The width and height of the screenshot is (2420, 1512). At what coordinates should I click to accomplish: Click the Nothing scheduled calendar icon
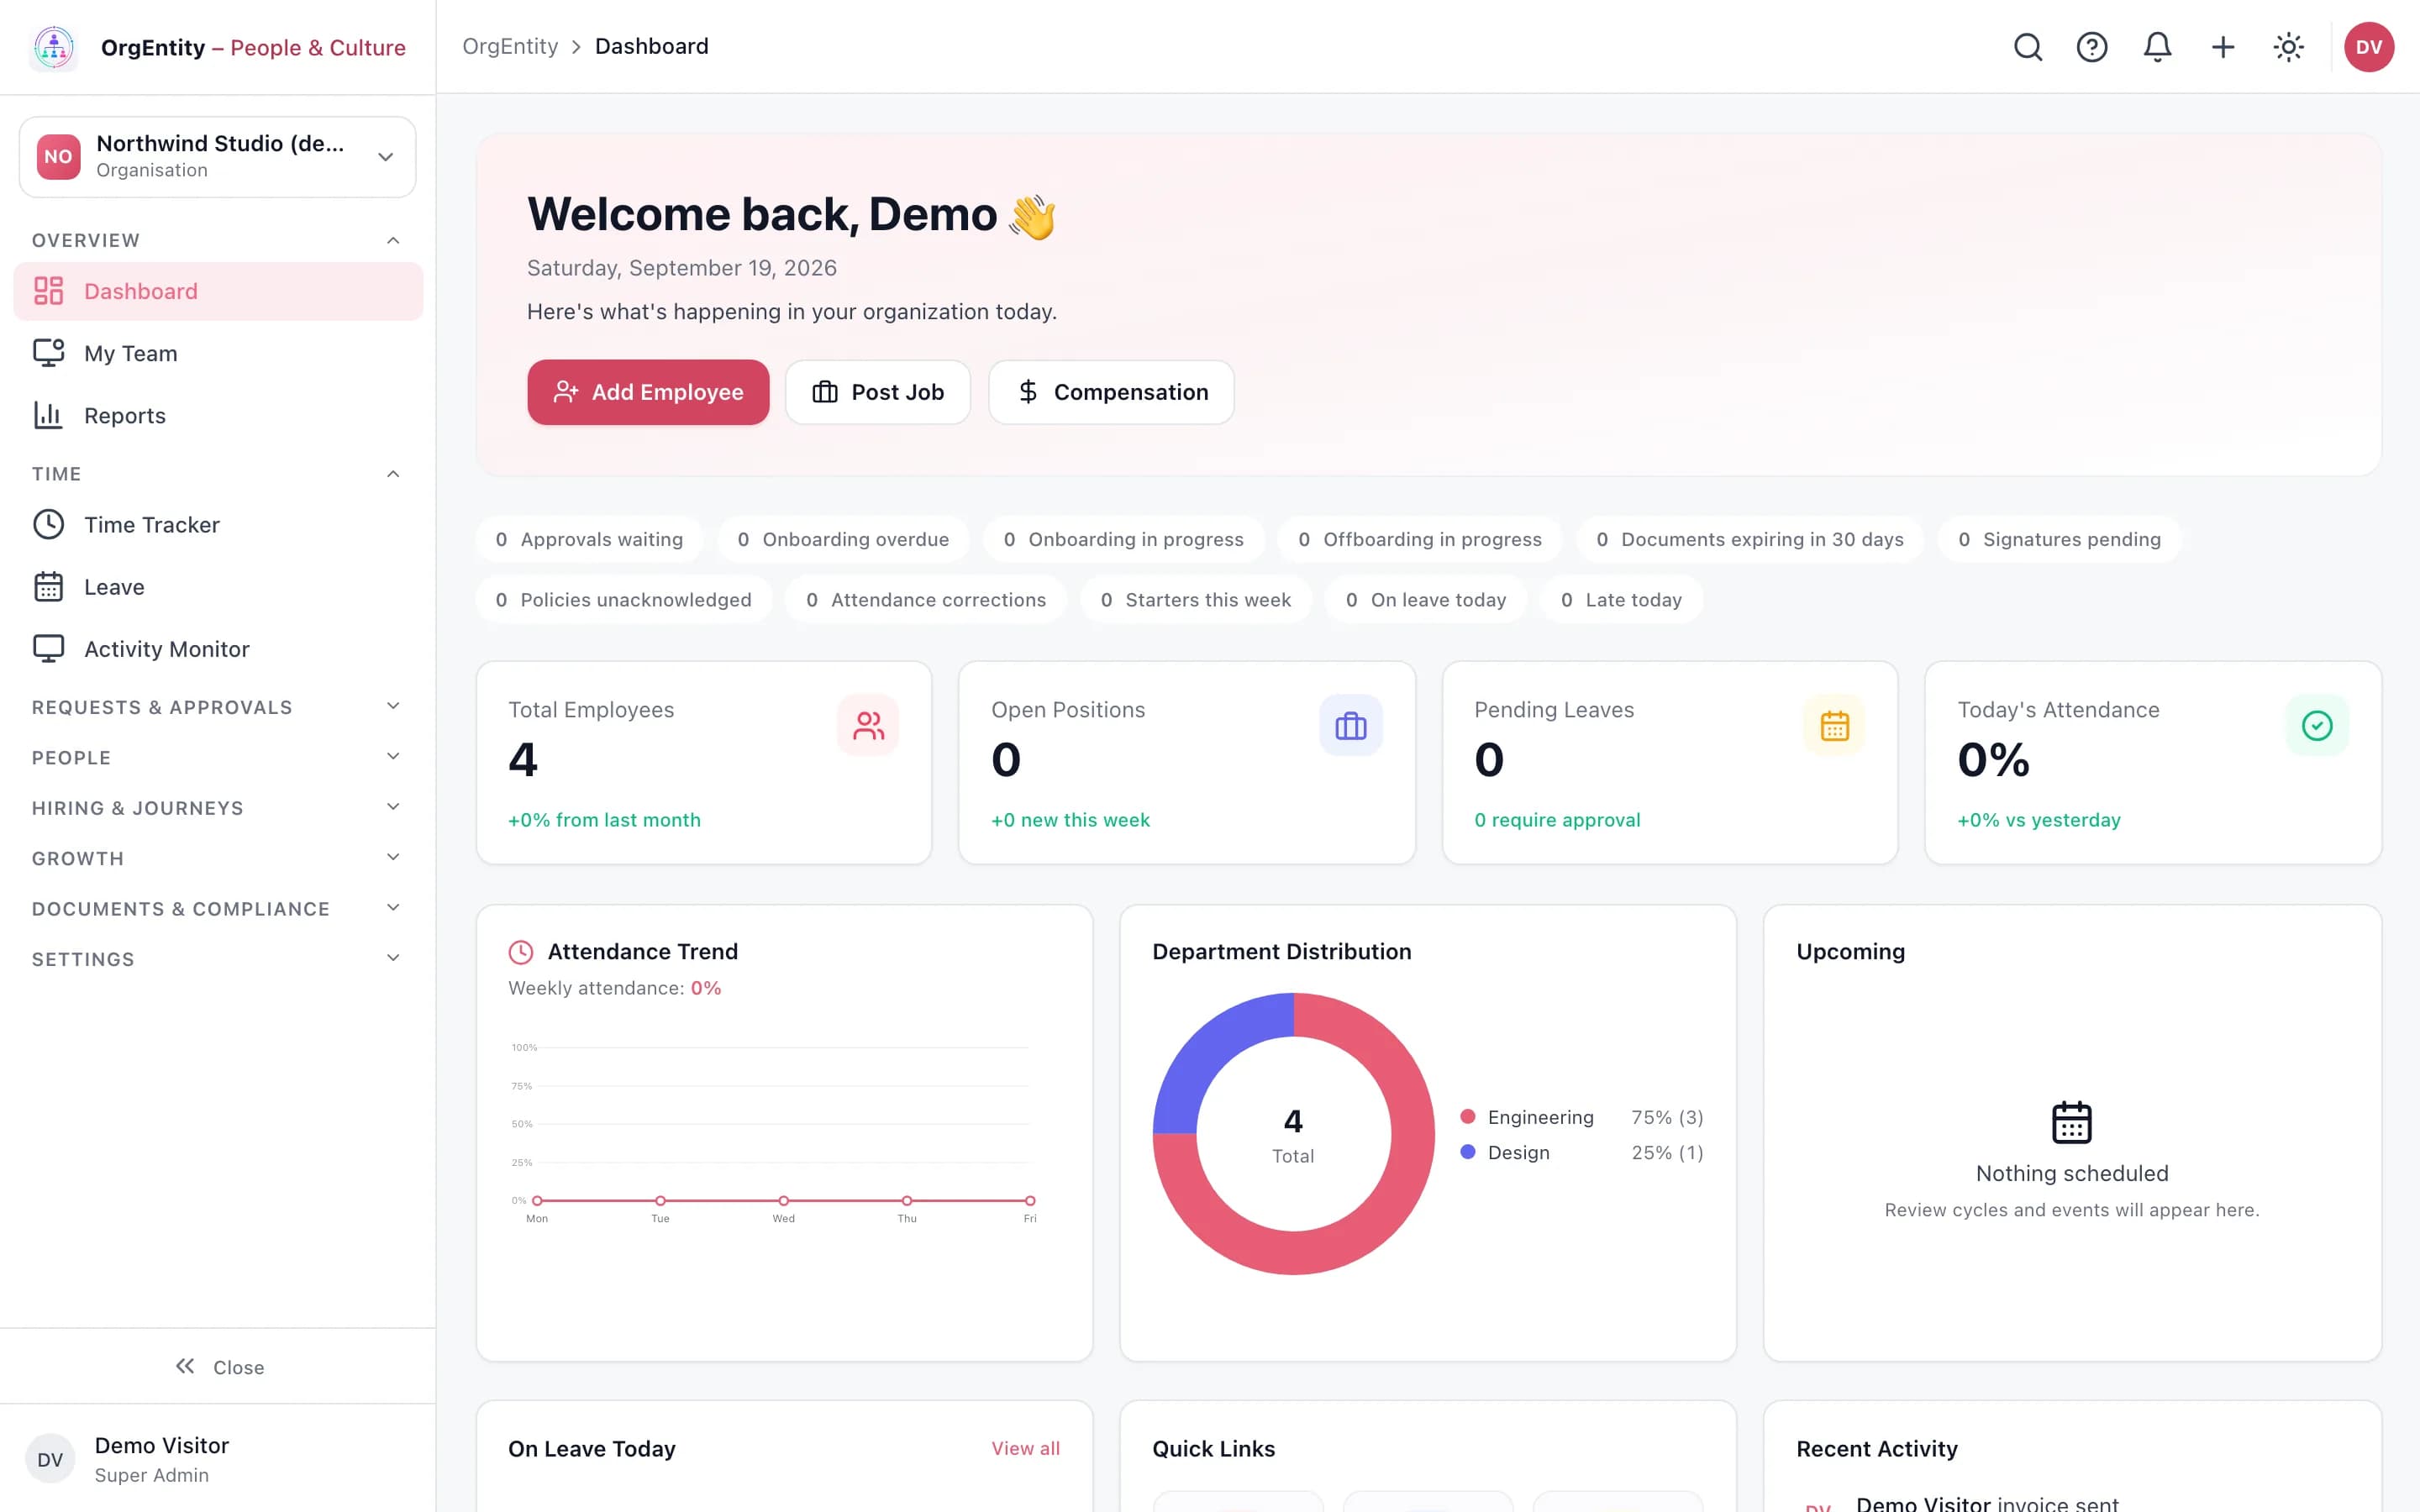(x=2071, y=1122)
